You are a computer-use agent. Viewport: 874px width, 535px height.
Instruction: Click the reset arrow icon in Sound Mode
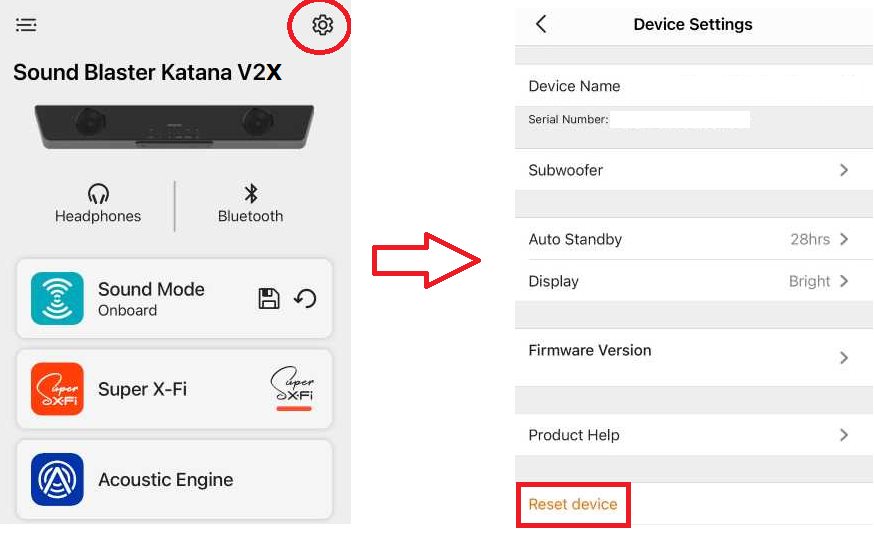pyautogui.click(x=305, y=298)
